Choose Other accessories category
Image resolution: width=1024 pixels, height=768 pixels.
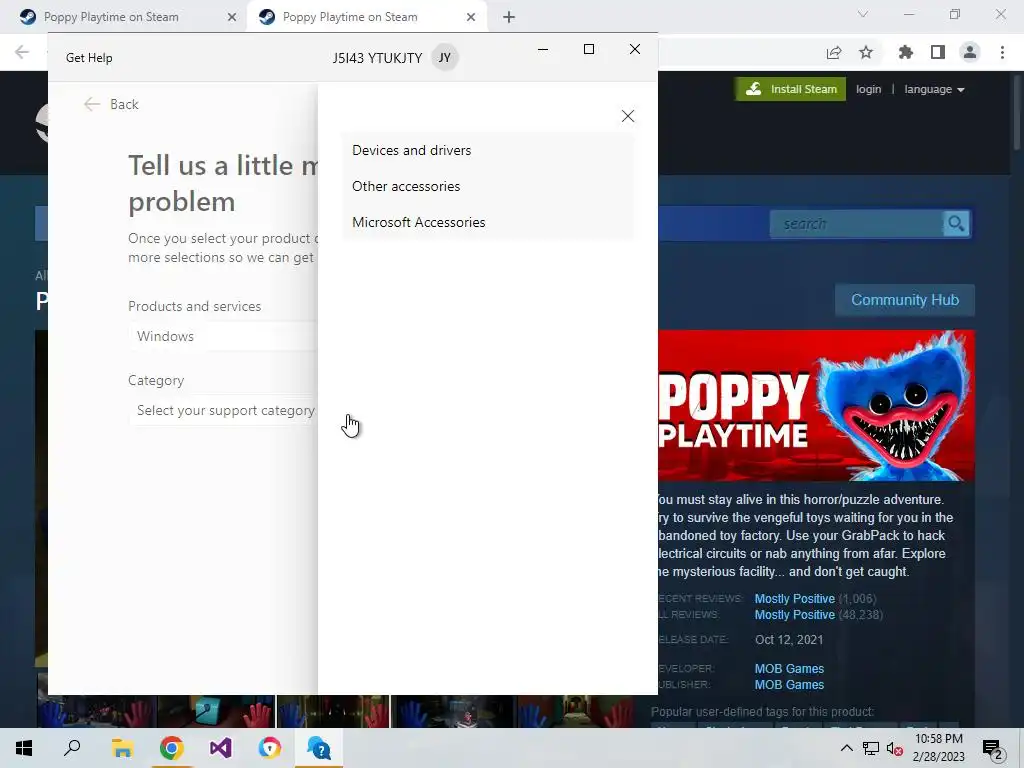coord(487,186)
